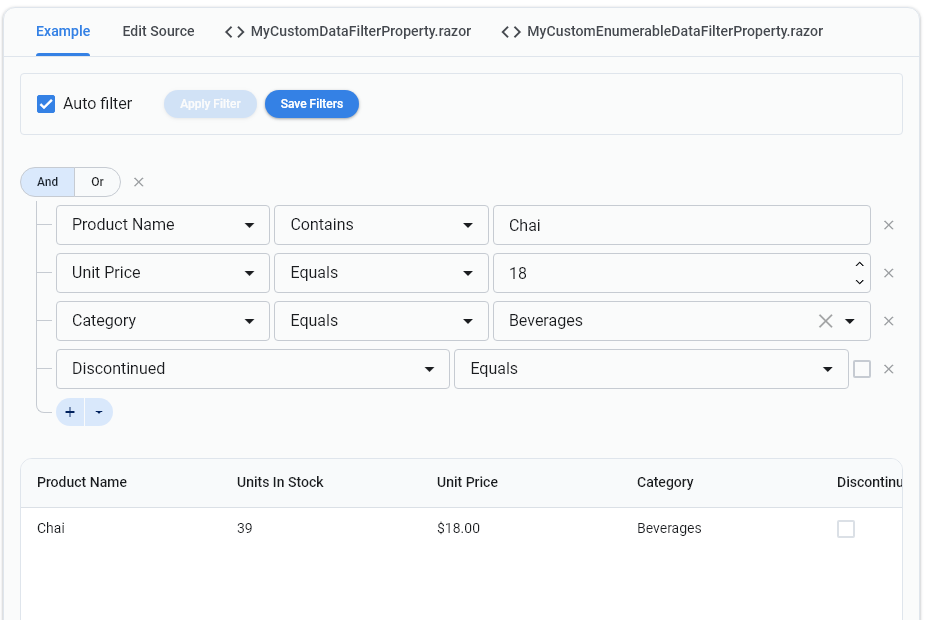Switch to the Edit Source tab
The image size is (928, 620).
pos(157,31)
